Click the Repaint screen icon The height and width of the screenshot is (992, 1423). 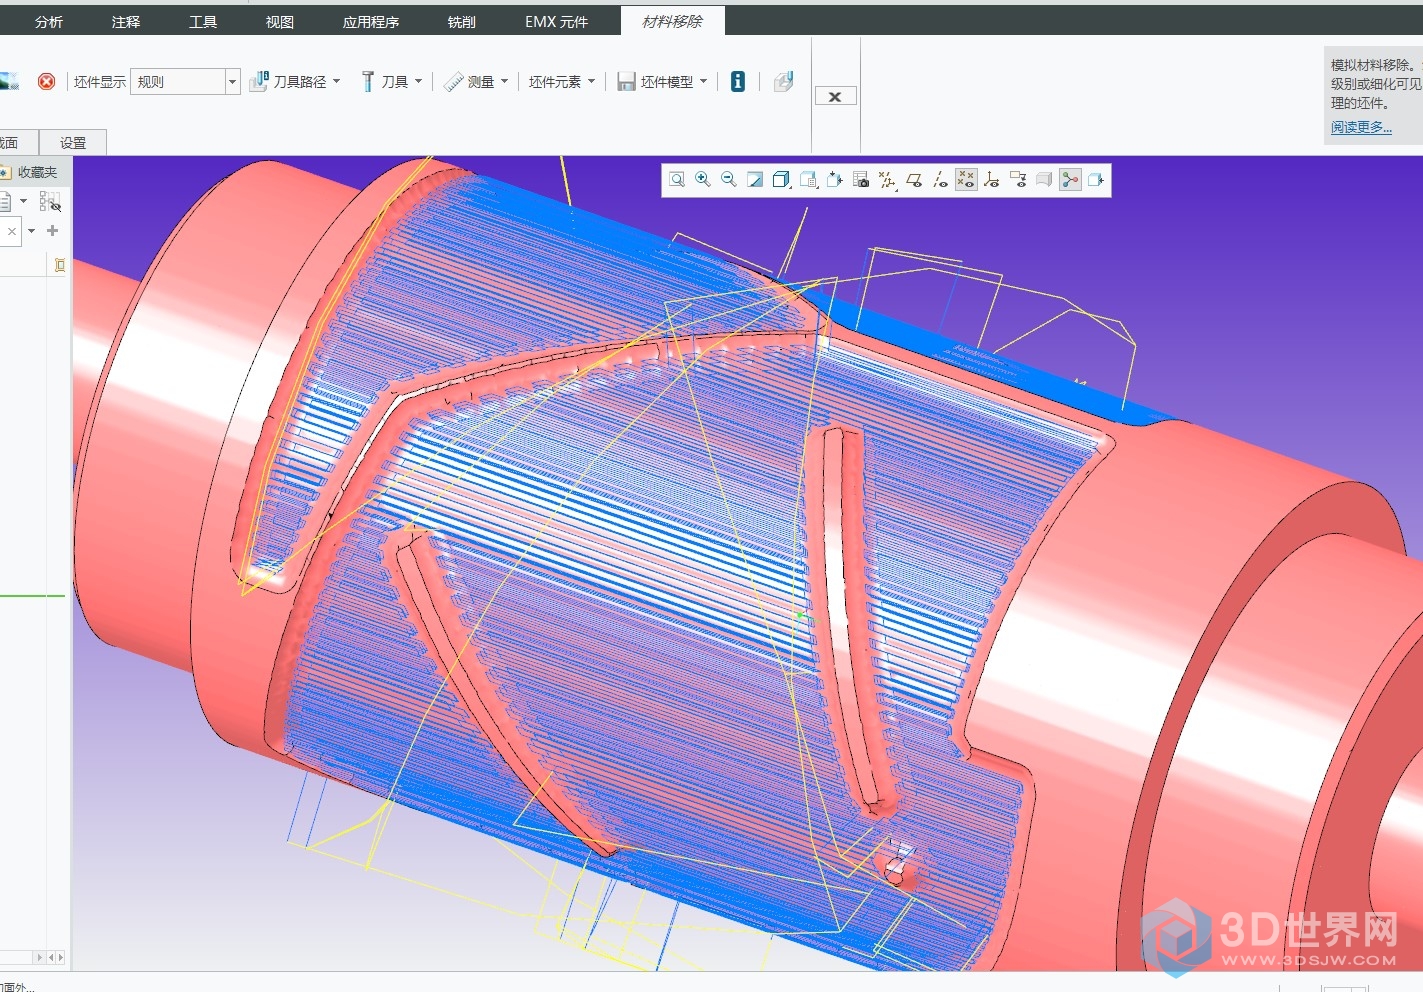click(x=755, y=180)
